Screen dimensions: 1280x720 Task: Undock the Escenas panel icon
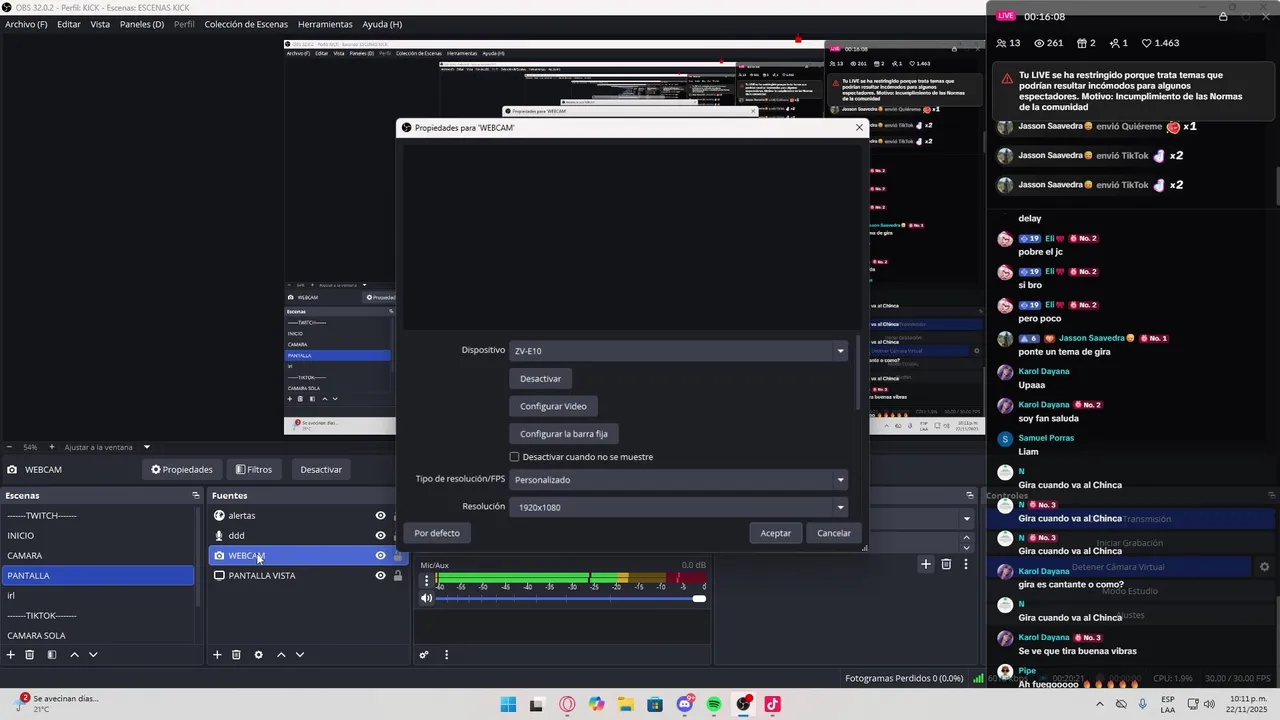click(196, 495)
